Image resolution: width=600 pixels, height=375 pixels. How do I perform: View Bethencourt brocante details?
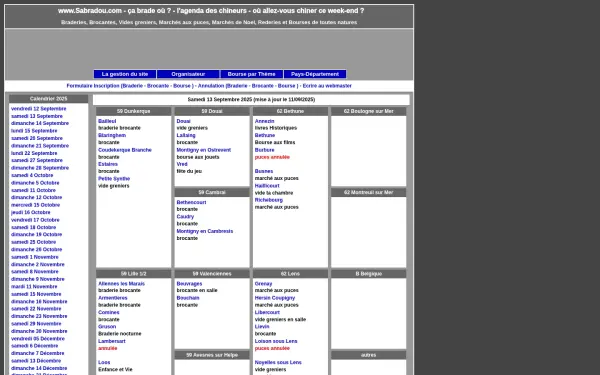(x=191, y=202)
